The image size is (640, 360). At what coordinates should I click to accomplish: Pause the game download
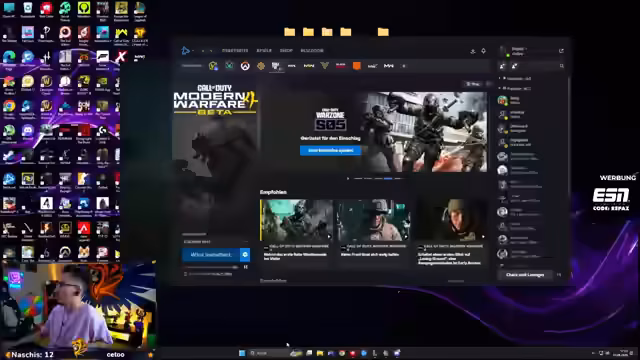(246, 267)
